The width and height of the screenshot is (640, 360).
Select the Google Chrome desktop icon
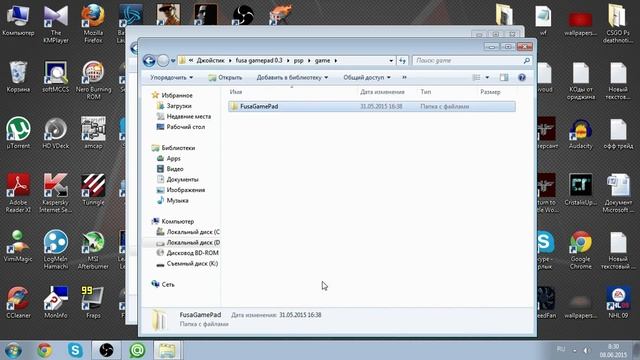coord(580,250)
